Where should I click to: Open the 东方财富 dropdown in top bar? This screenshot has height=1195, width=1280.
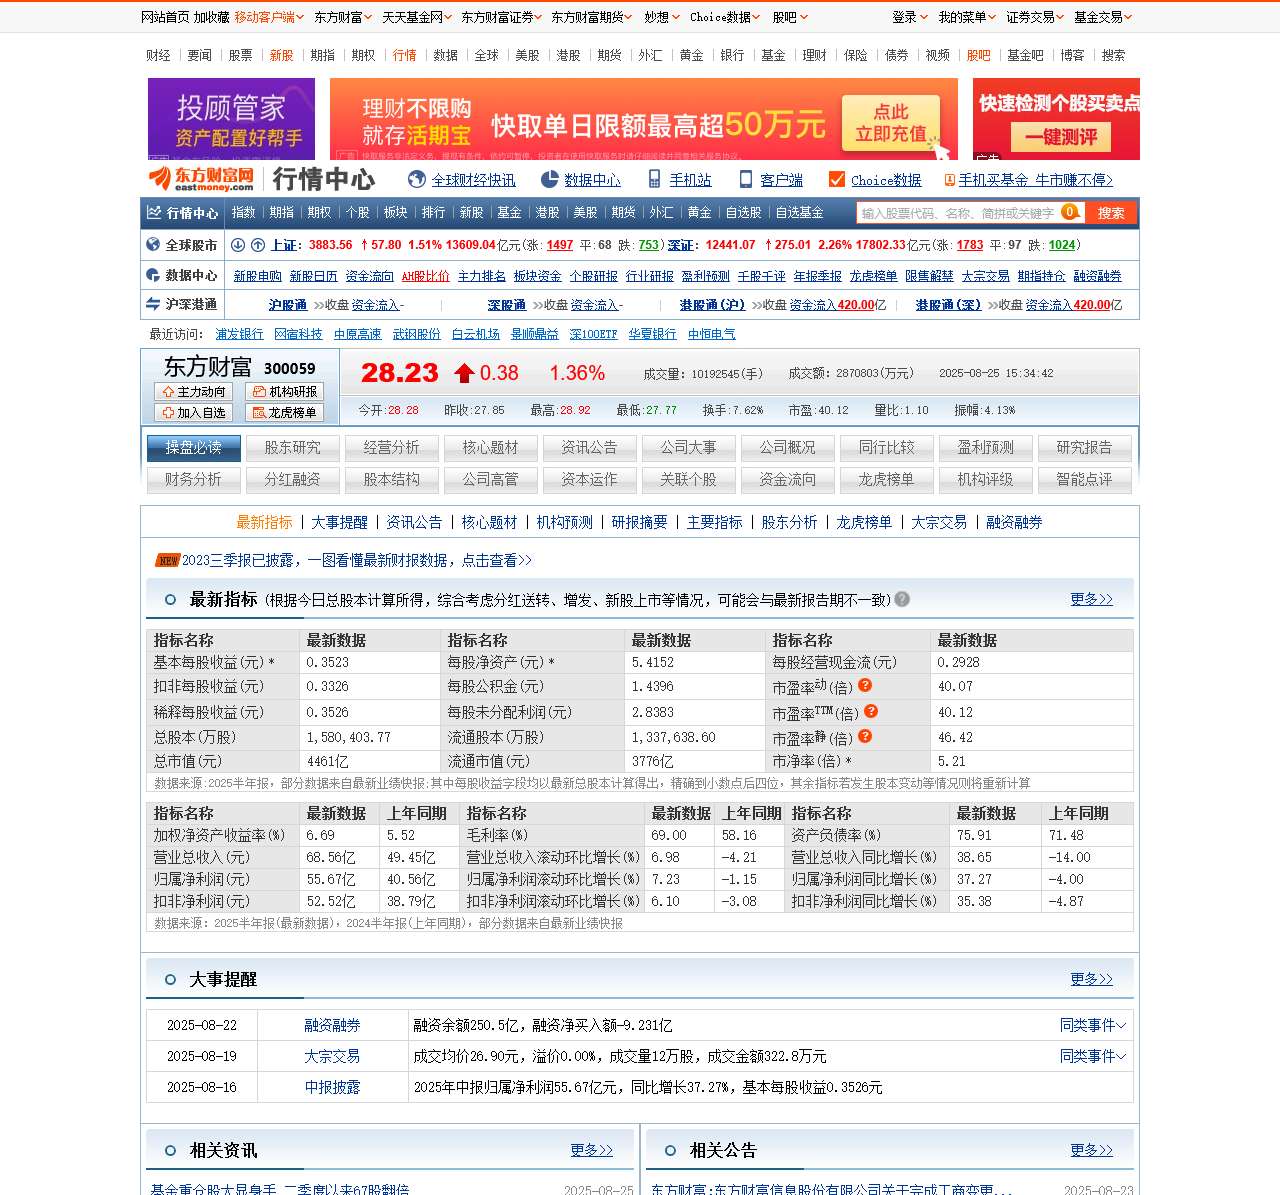(x=342, y=17)
